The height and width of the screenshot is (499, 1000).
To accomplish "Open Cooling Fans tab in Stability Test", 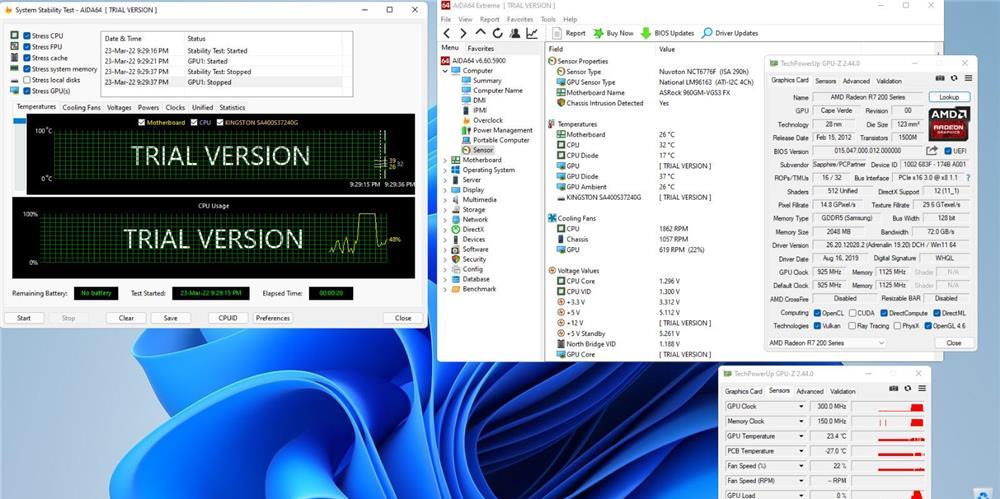I will pyautogui.click(x=82, y=107).
